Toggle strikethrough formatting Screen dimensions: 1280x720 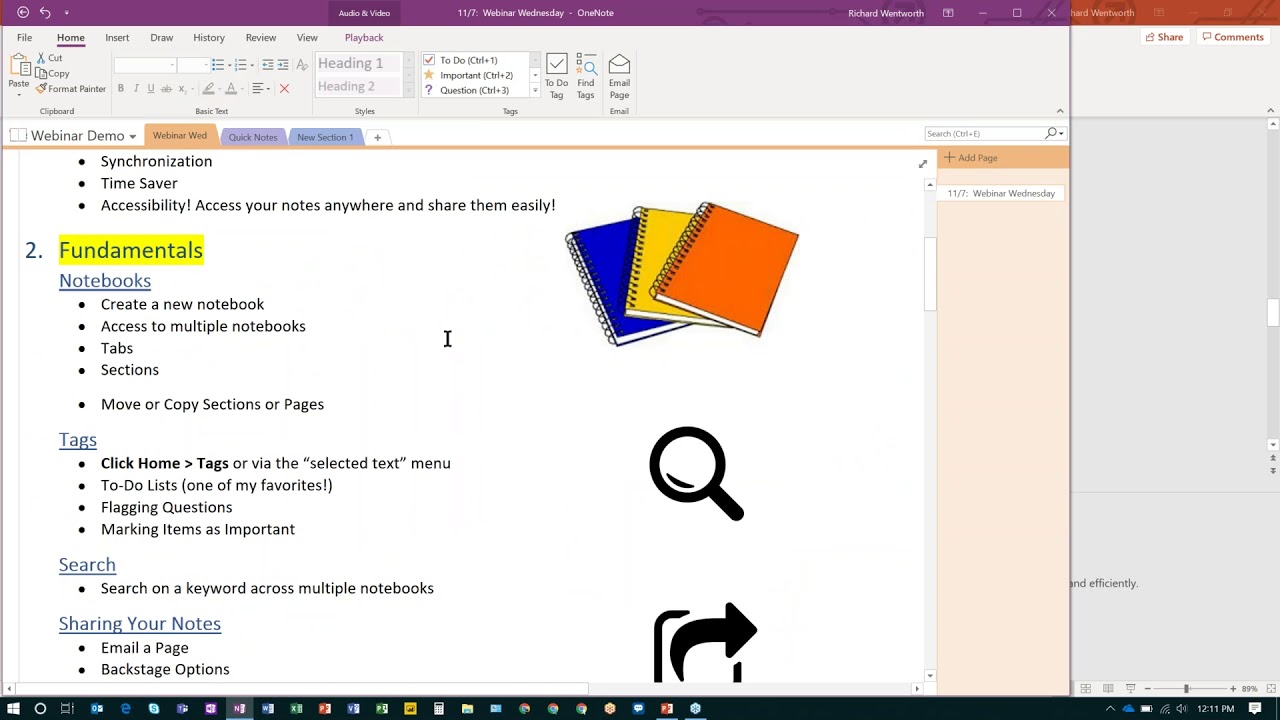166,89
